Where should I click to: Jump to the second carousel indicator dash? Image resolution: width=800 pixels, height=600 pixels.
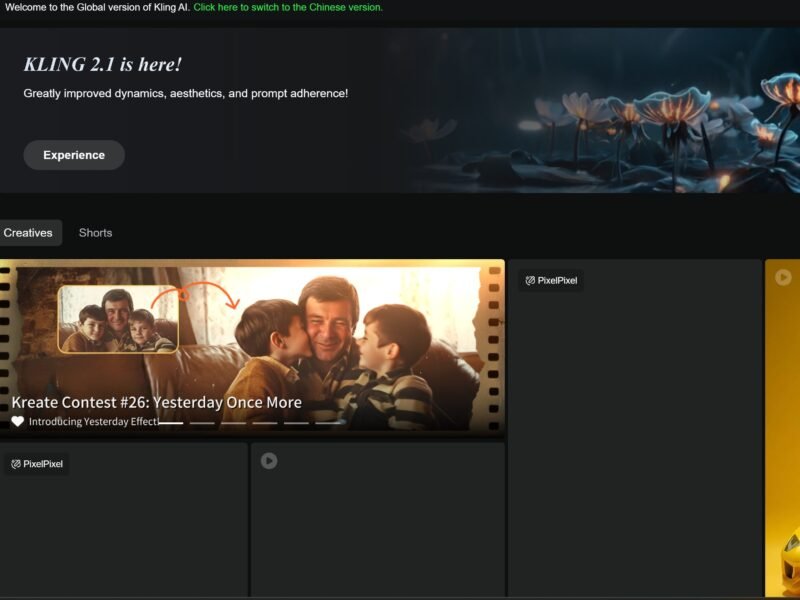[202, 423]
